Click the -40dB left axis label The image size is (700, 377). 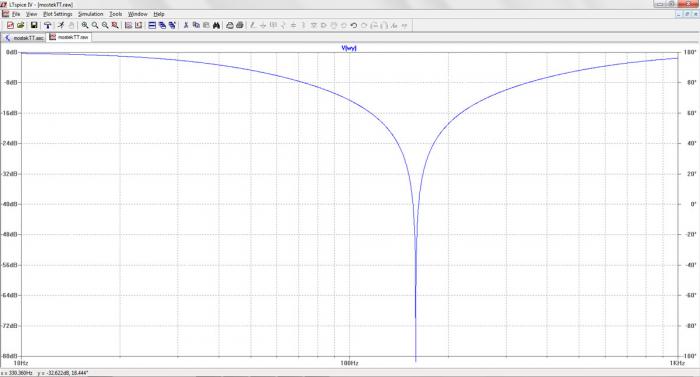10,204
